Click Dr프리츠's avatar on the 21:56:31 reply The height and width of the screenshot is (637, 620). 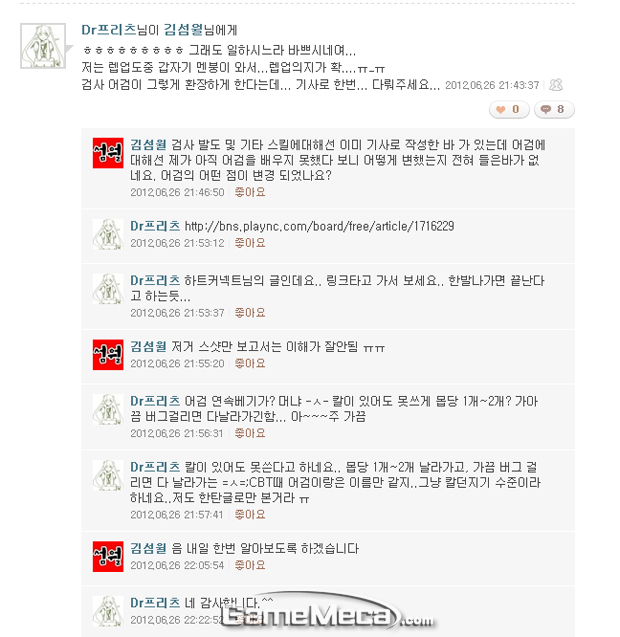tap(108, 410)
